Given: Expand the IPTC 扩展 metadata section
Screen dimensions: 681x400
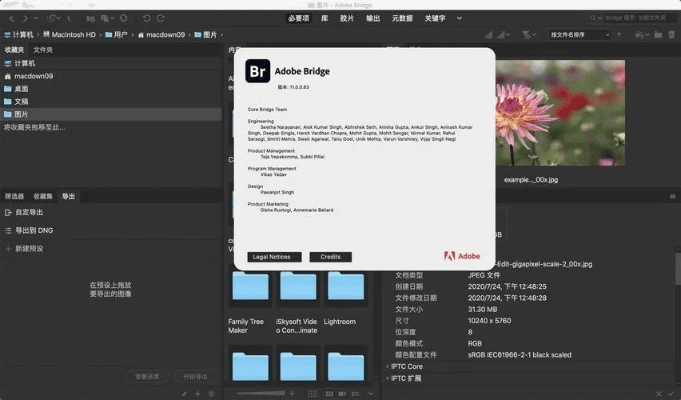Looking at the screenshot, I should pyautogui.click(x=390, y=379).
